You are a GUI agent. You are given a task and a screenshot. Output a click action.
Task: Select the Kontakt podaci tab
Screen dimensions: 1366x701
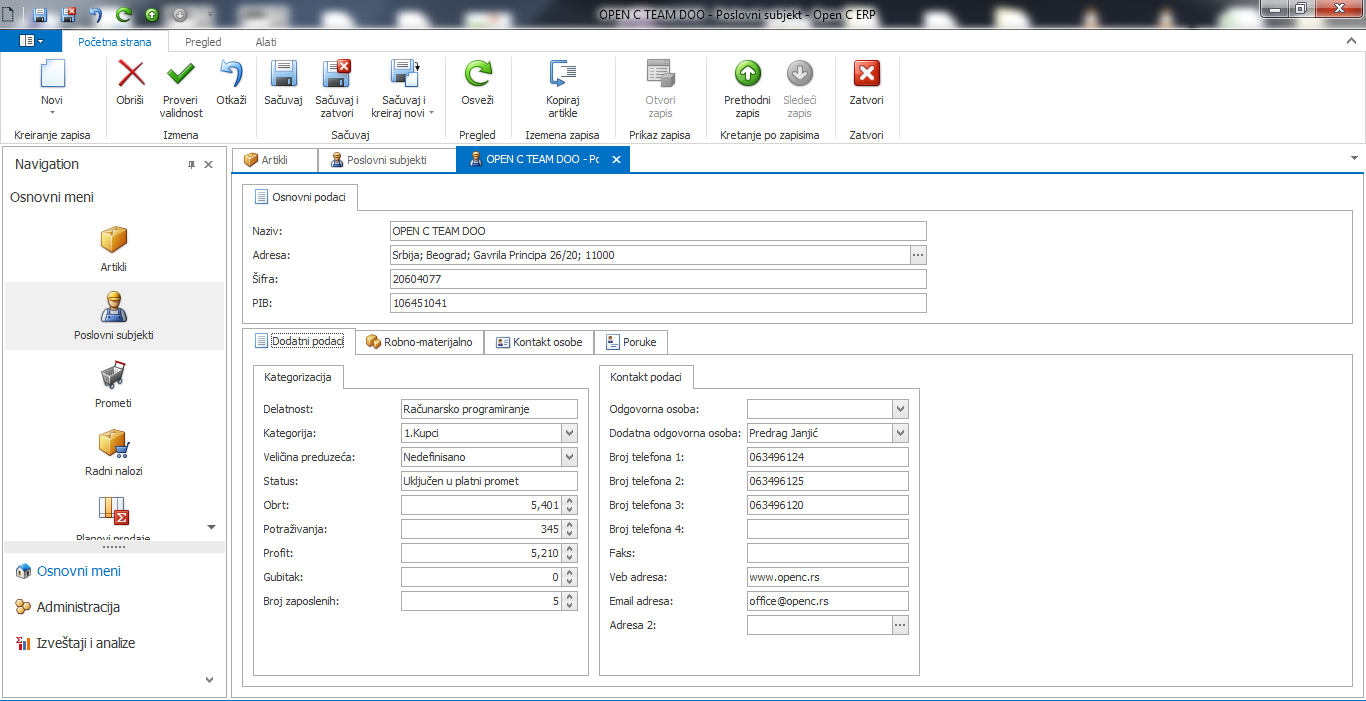pyautogui.click(x=646, y=377)
